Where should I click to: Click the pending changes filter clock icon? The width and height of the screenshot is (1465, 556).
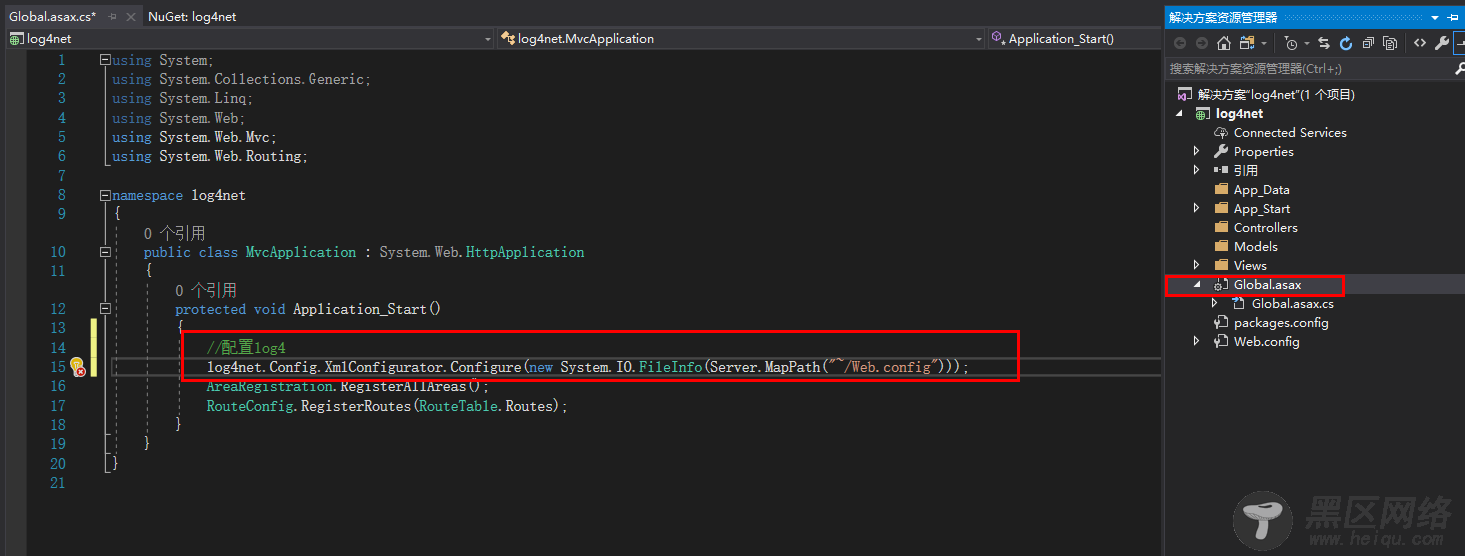(x=1291, y=43)
